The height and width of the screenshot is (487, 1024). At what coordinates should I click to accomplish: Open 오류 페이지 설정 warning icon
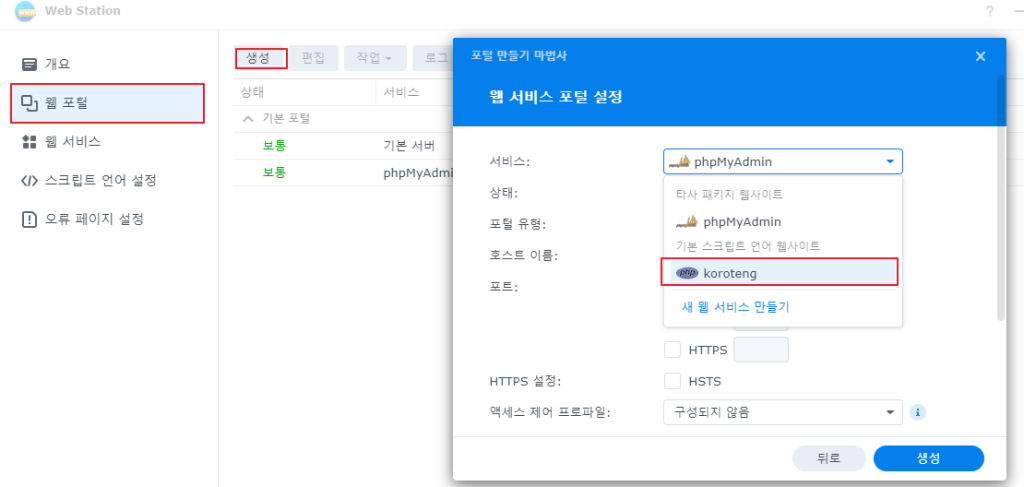(x=29, y=219)
